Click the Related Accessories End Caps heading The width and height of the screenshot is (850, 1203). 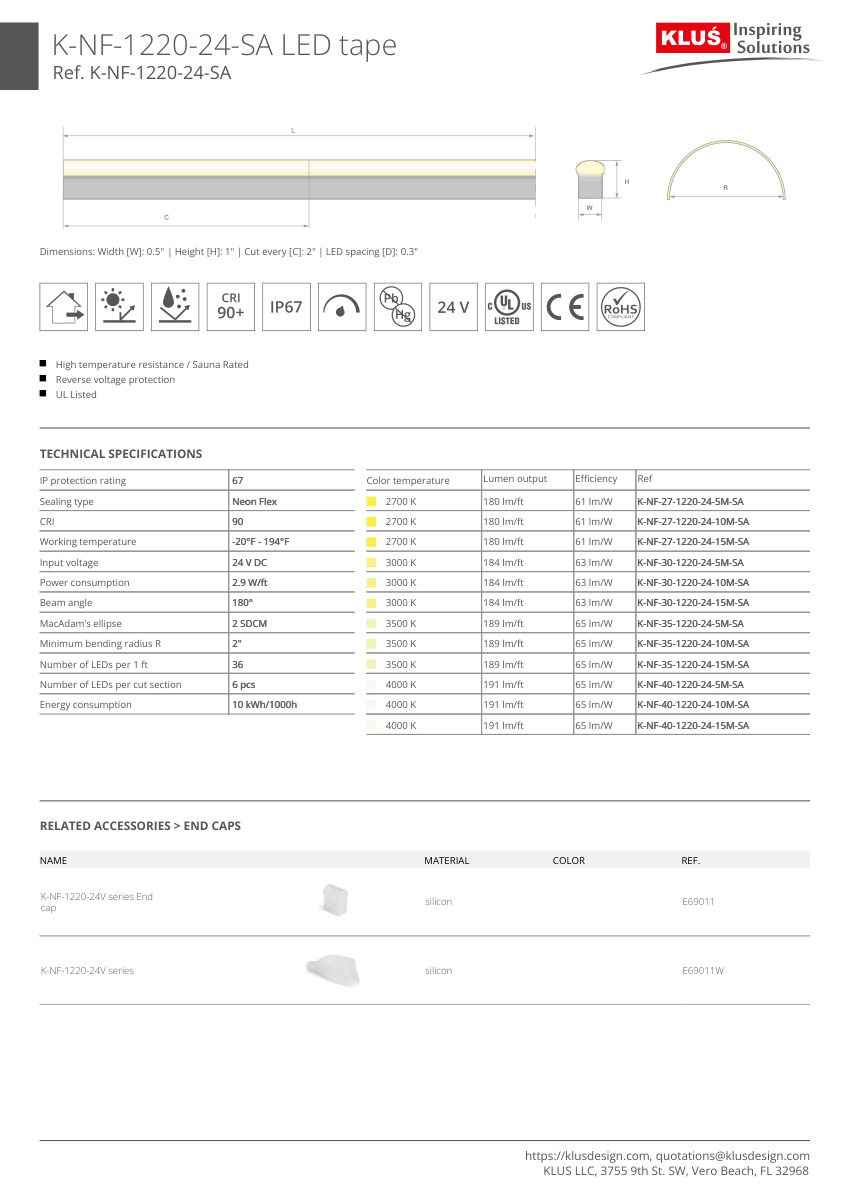click(140, 826)
